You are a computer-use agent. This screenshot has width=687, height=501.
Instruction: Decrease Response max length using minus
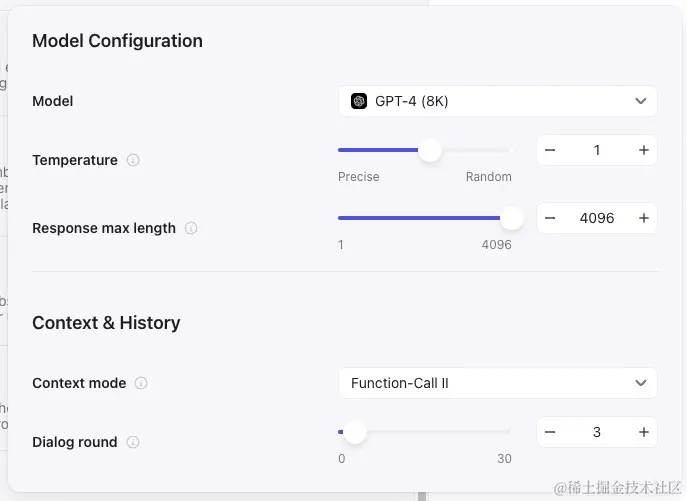click(x=551, y=218)
